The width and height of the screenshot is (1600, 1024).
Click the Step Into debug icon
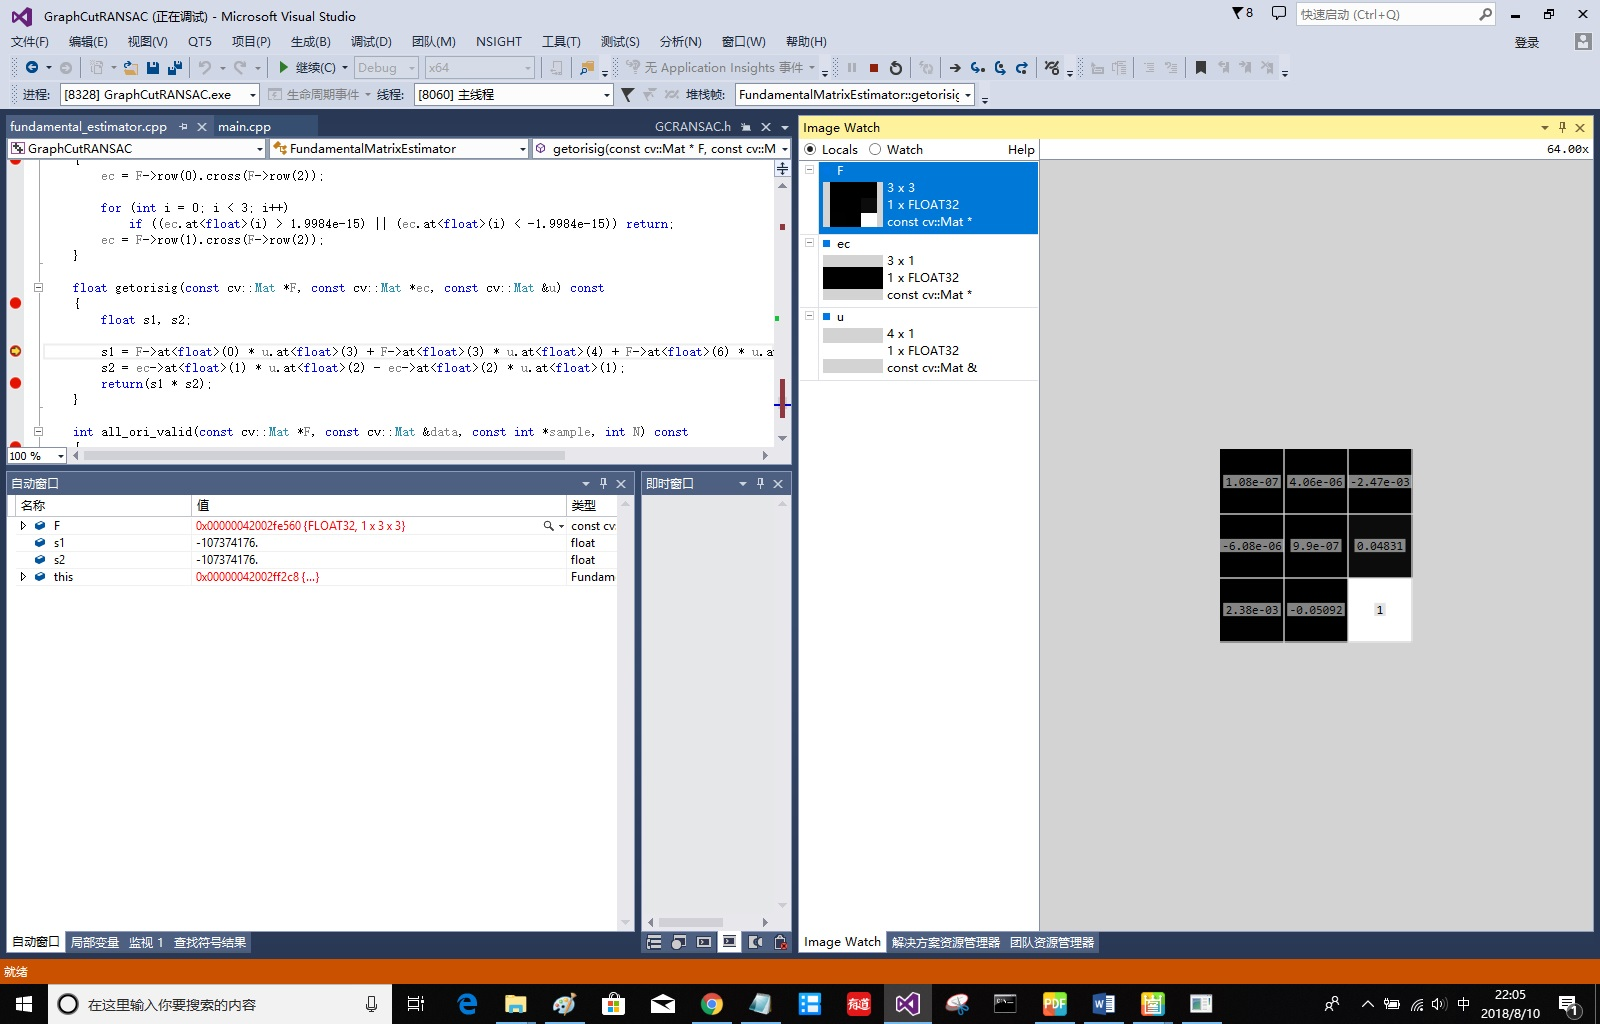coord(977,67)
